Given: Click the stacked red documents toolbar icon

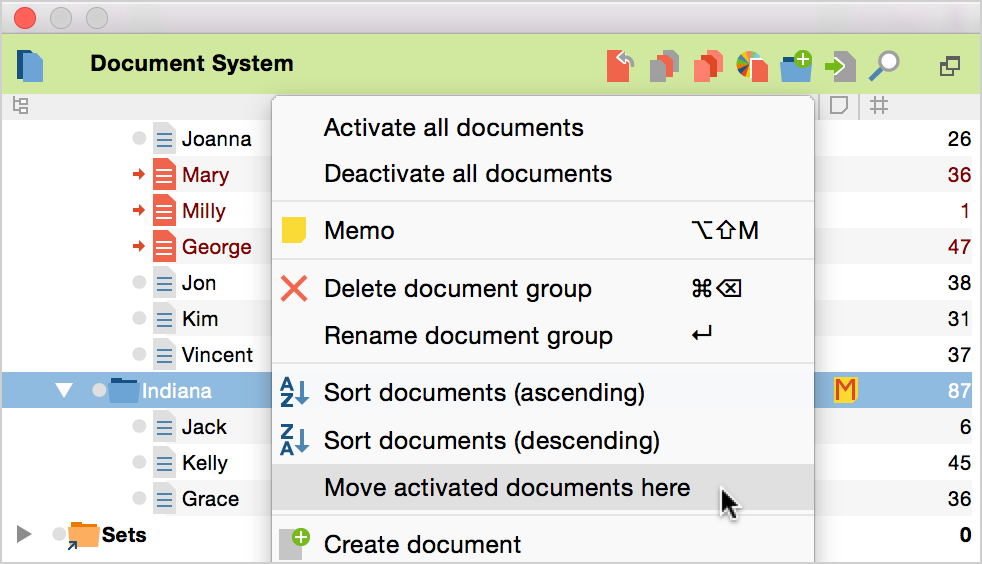Looking at the screenshot, I should pyautogui.click(x=708, y=66).
